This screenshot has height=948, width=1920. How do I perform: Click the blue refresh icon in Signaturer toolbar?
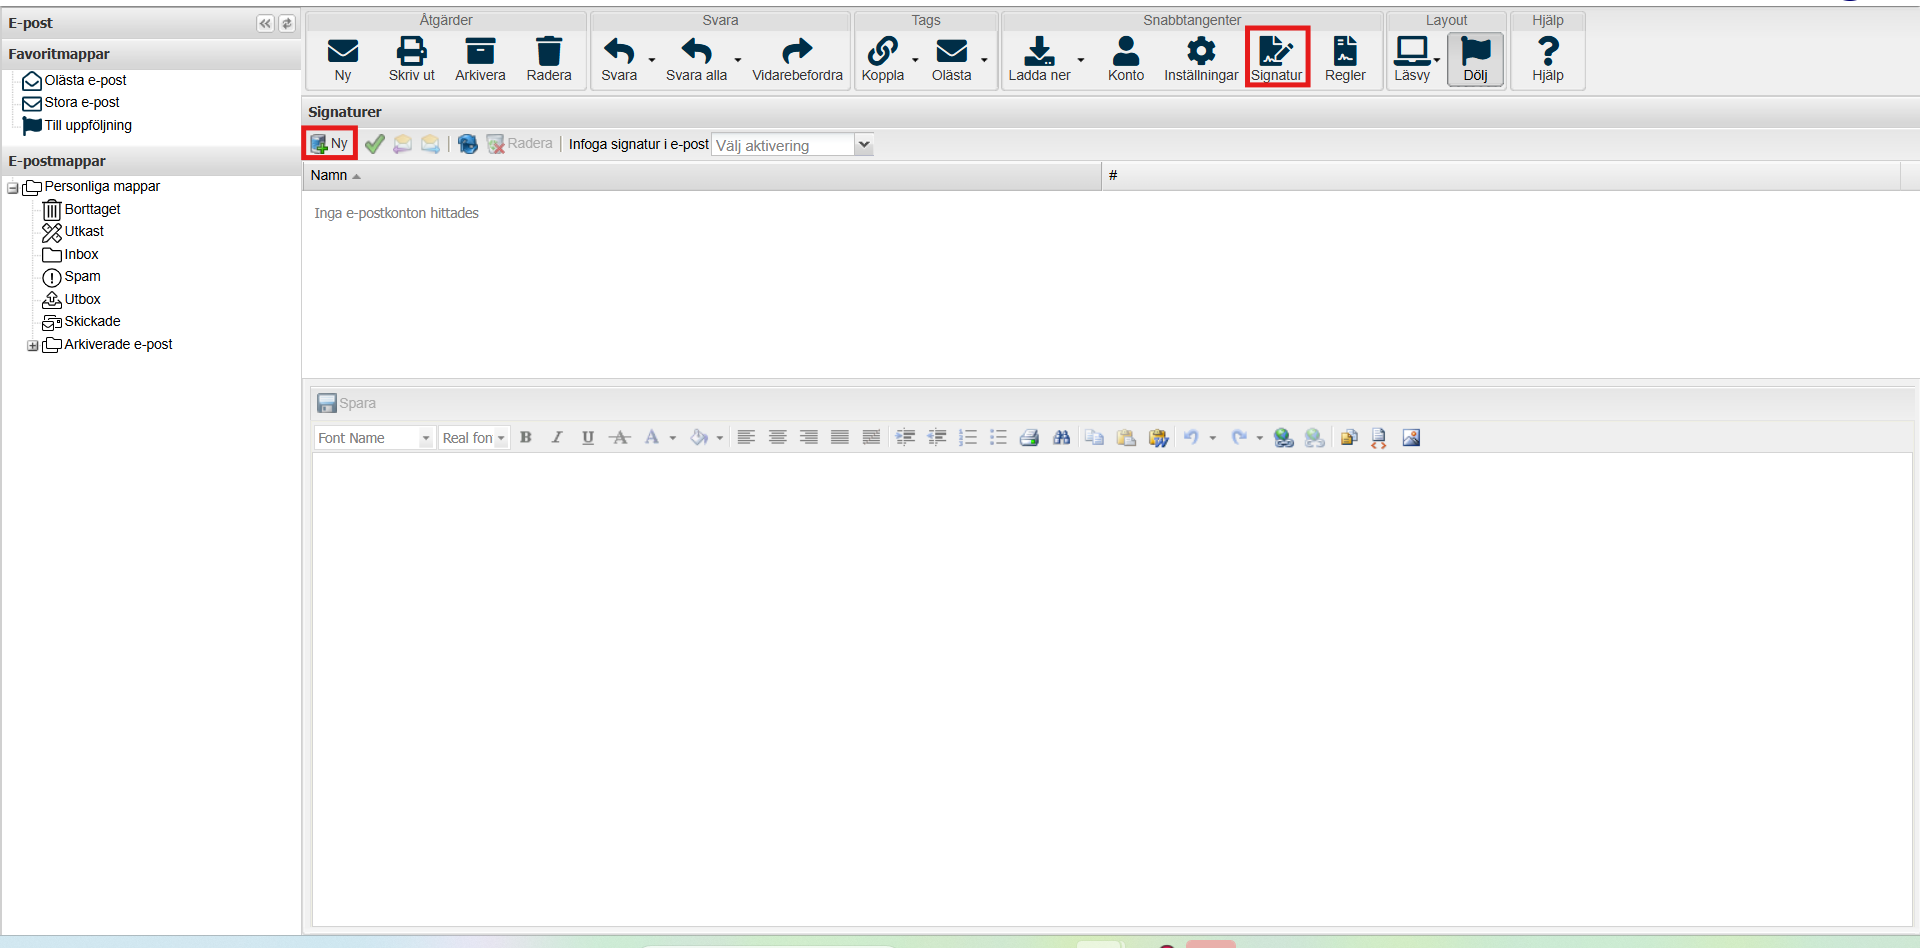(x=467, y=144)
